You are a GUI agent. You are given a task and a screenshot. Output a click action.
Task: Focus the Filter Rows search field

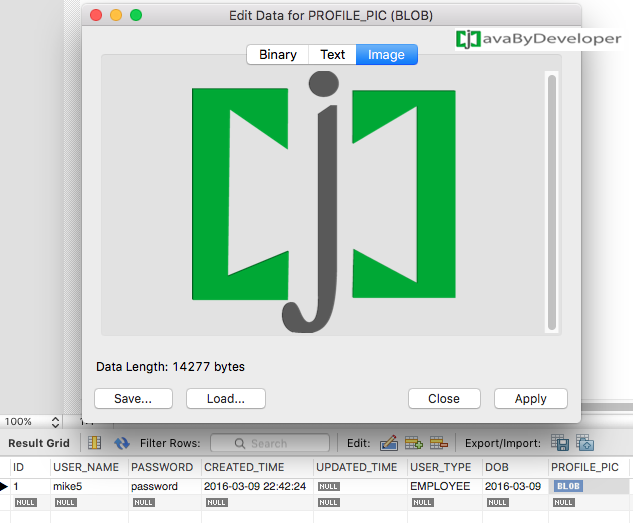[x=270, y=443]
